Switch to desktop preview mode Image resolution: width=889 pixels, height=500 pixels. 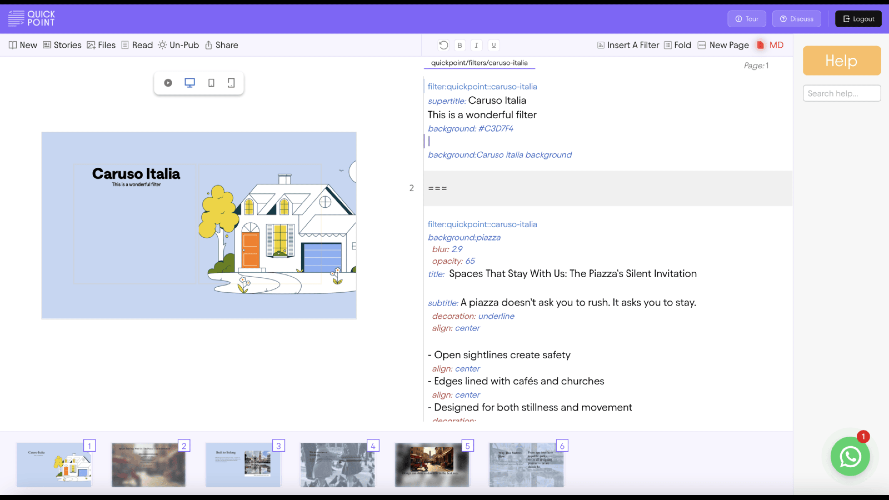(189, 83)
